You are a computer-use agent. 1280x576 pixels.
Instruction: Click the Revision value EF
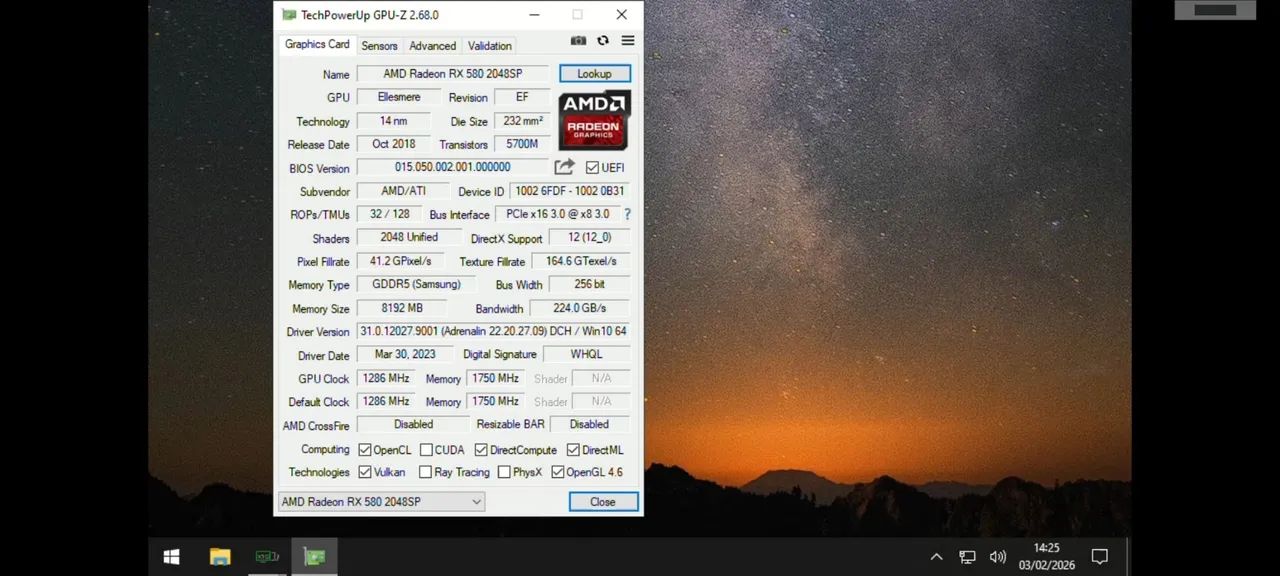click(522, 97)
